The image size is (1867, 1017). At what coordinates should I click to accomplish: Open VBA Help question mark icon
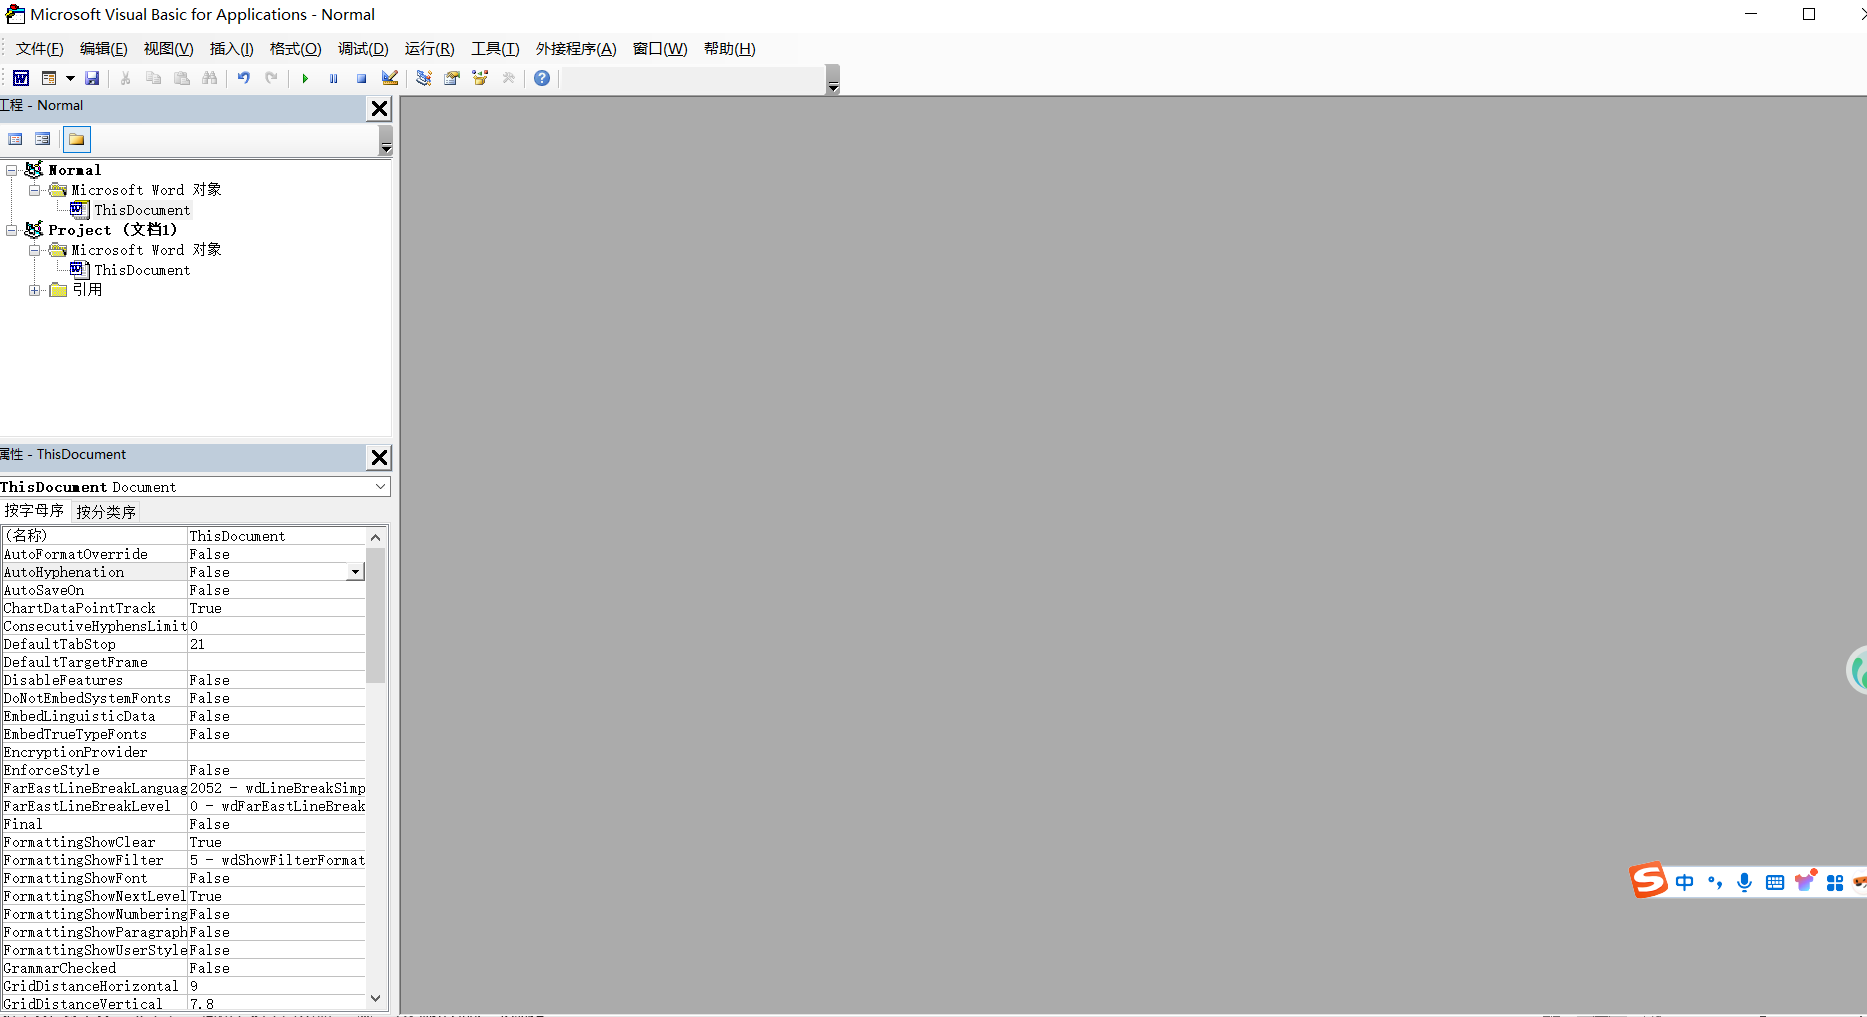click(542, 78)
